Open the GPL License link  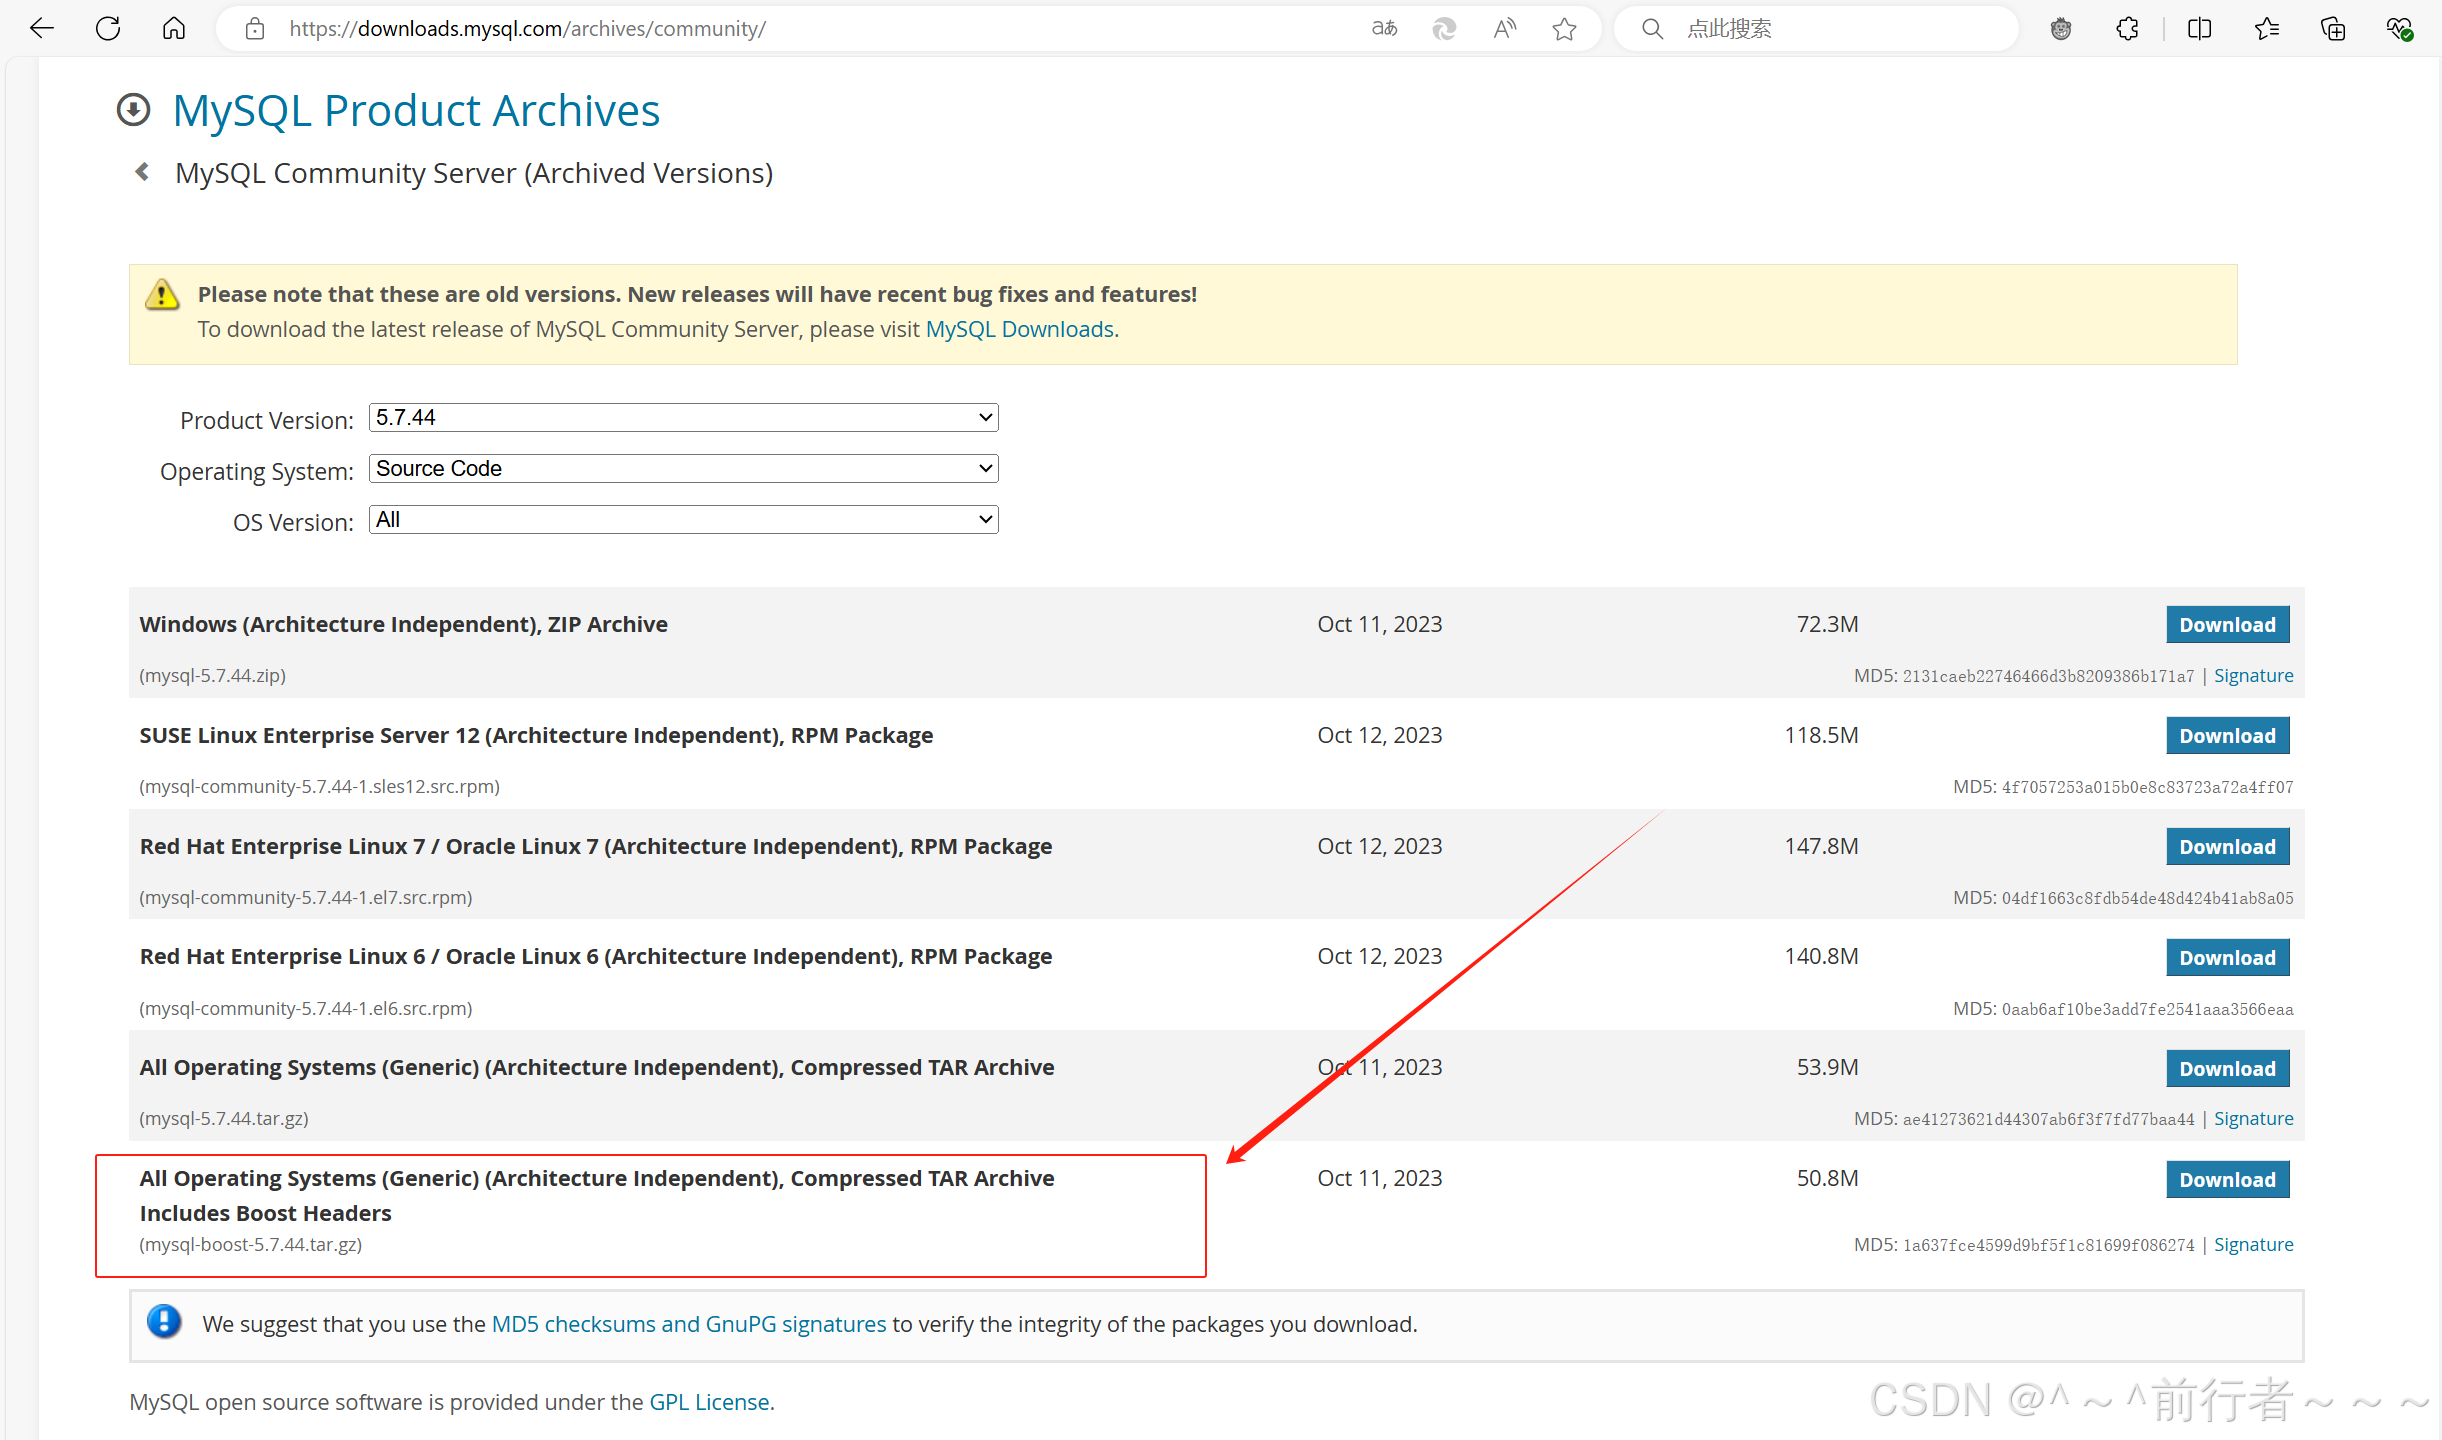[x=709, y=1402]
